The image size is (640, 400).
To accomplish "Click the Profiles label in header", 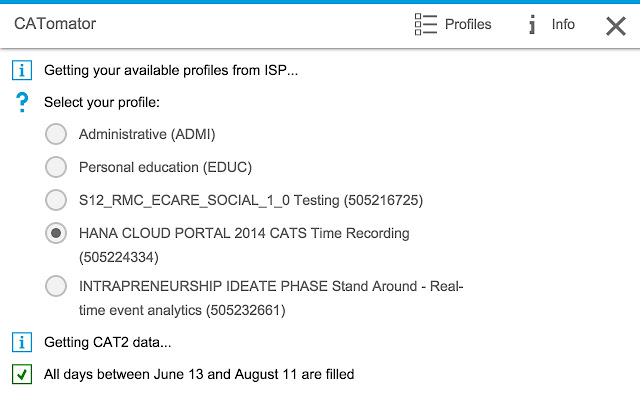I will click(468, 24).
